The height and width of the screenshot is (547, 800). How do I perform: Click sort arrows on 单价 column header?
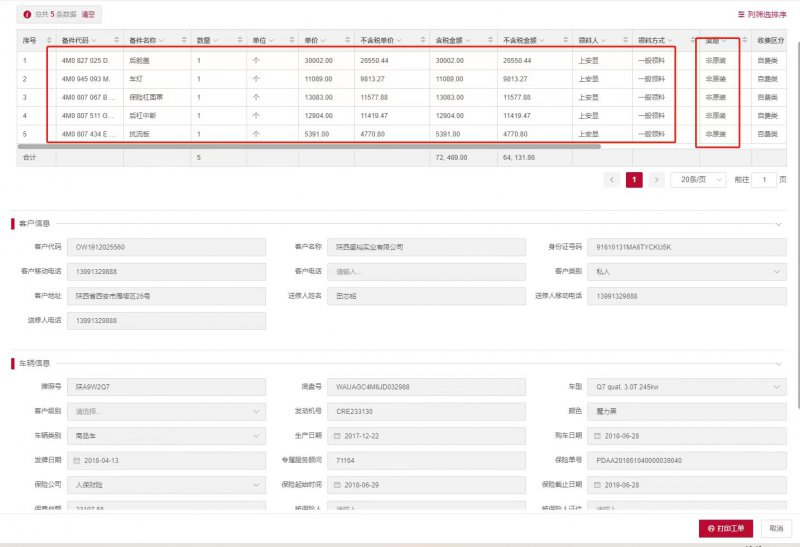(x=347, y=40)
